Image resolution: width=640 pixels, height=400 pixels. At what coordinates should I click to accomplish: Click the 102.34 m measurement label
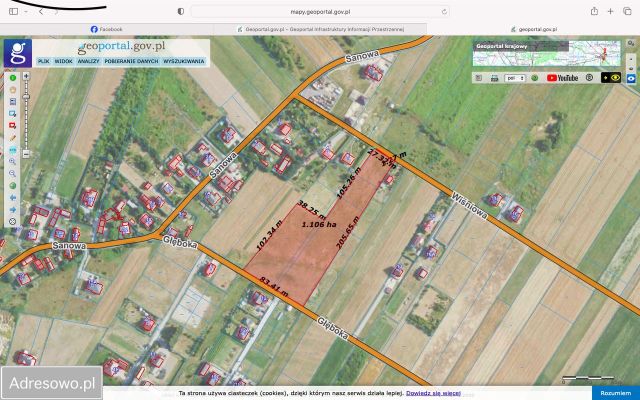pos(269,236)
